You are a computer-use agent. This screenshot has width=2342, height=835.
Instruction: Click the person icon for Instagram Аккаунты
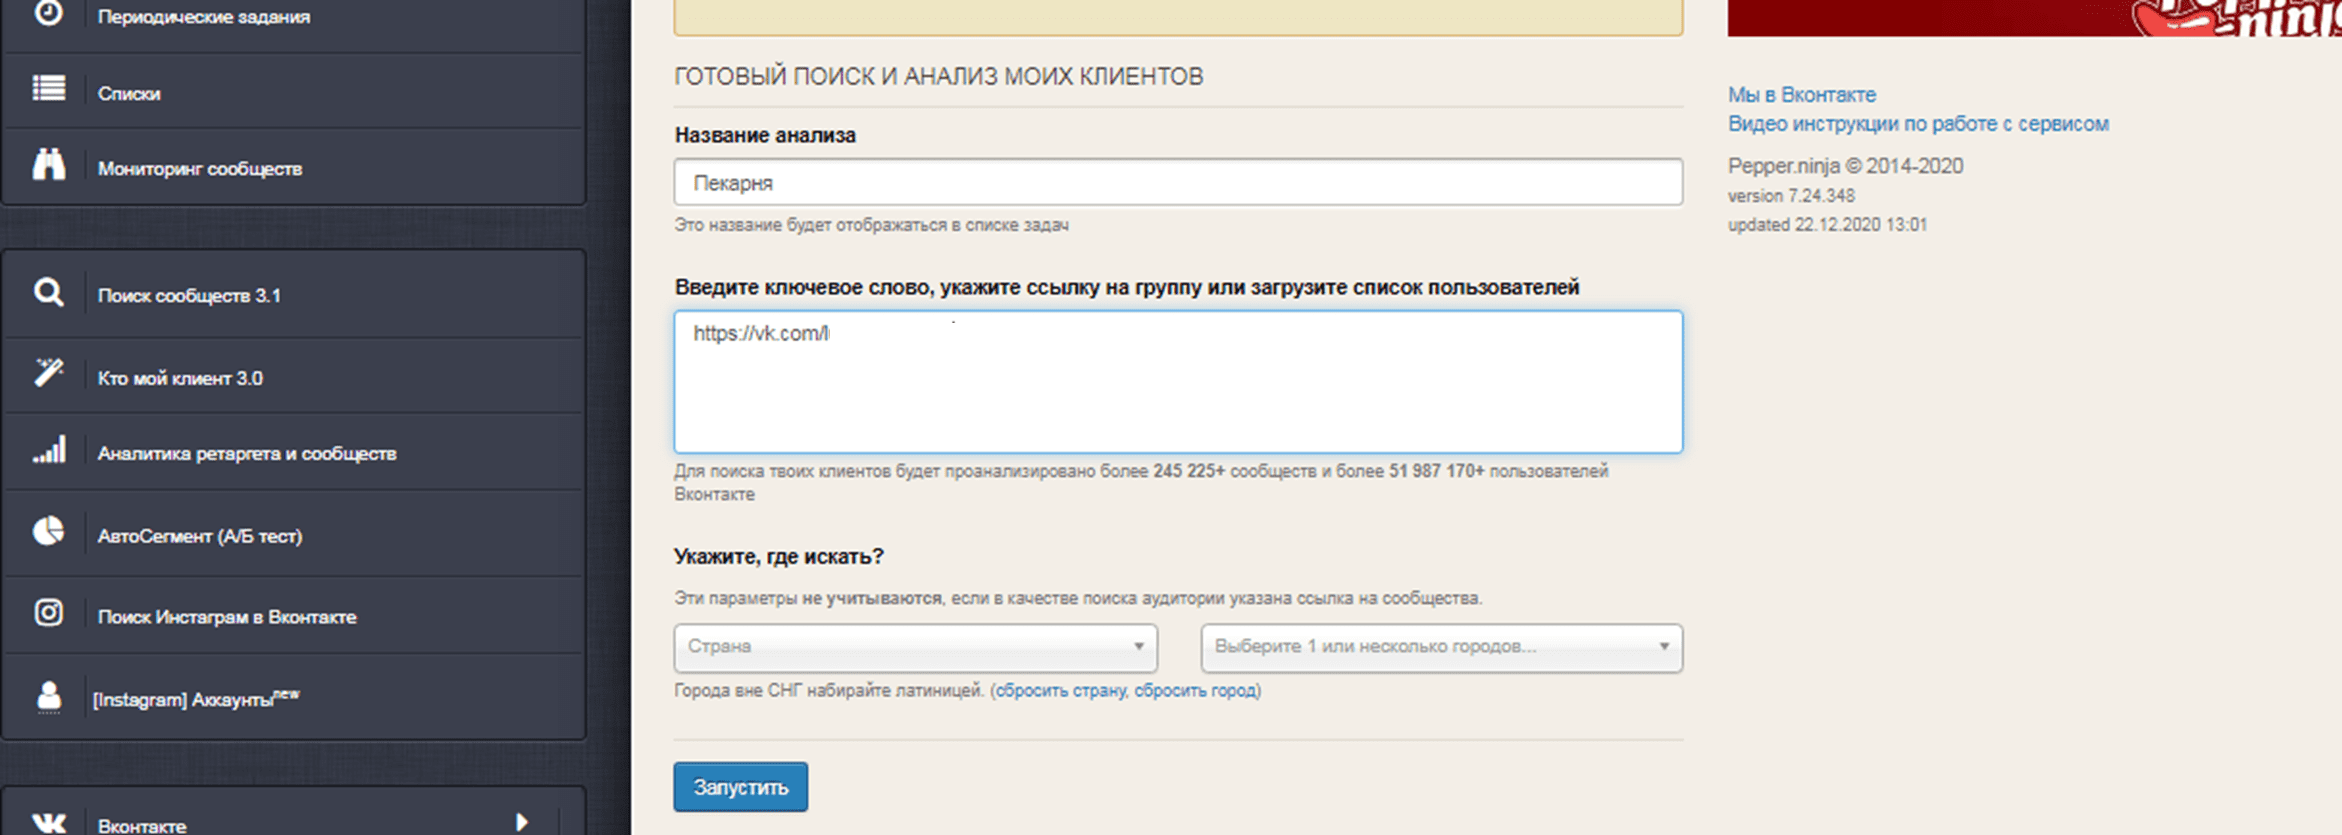(x=49, y=695)
